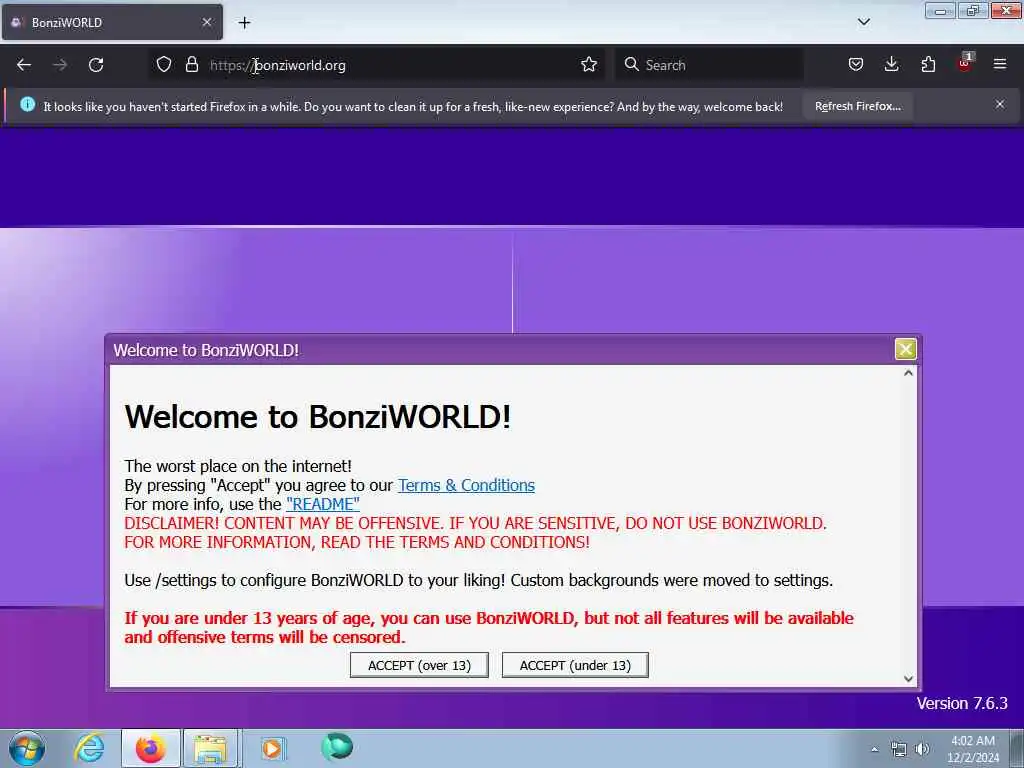
Task: Click the dialog scrollbar down arrow
Action: click(x=908, y=679)
